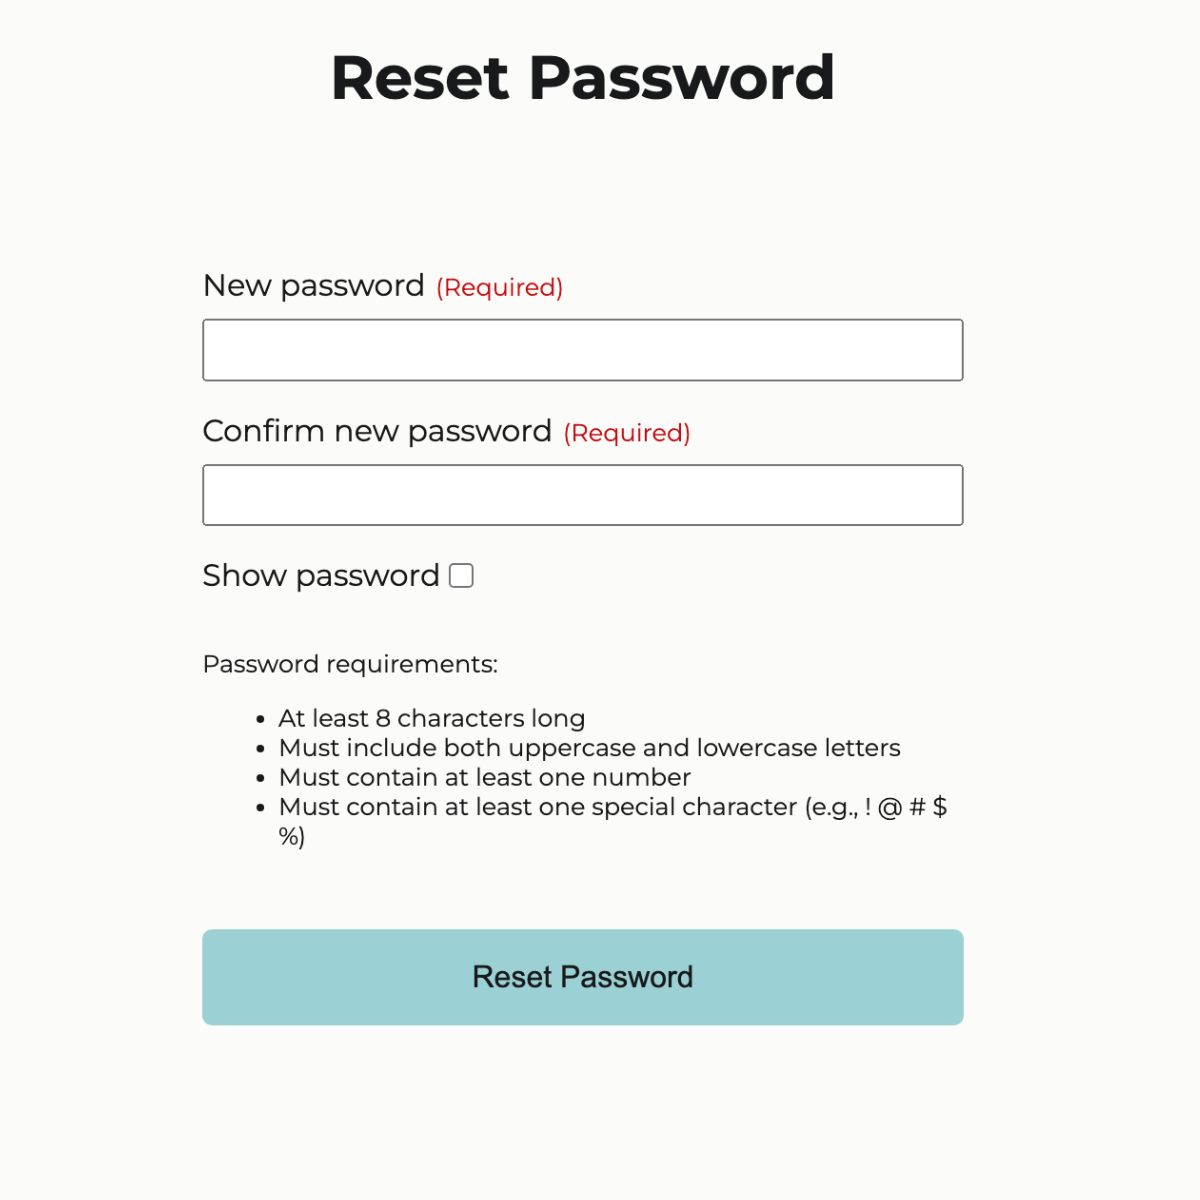Click the Reset Password page heading
Screen dimensions: 1200x1200
pyautogui.click(x=583, y=78)
